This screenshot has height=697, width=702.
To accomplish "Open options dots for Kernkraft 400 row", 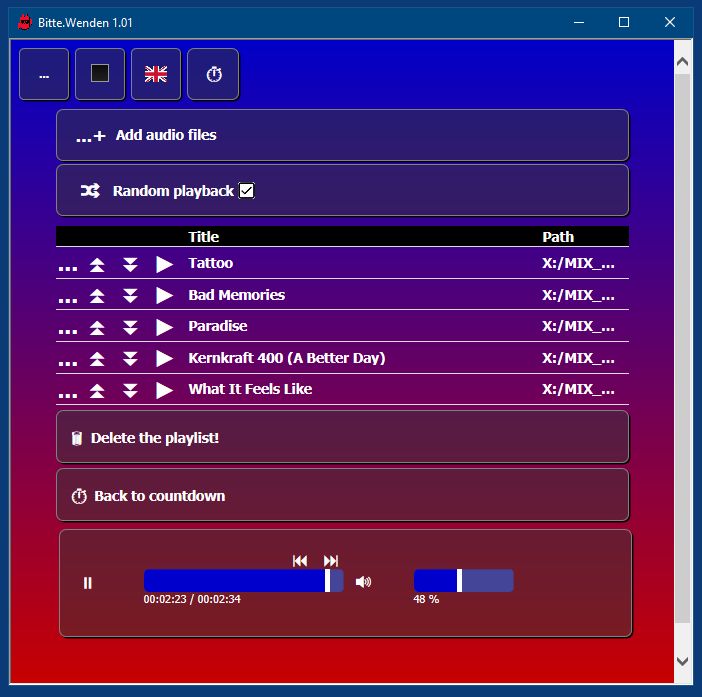I will click(68, 363).
